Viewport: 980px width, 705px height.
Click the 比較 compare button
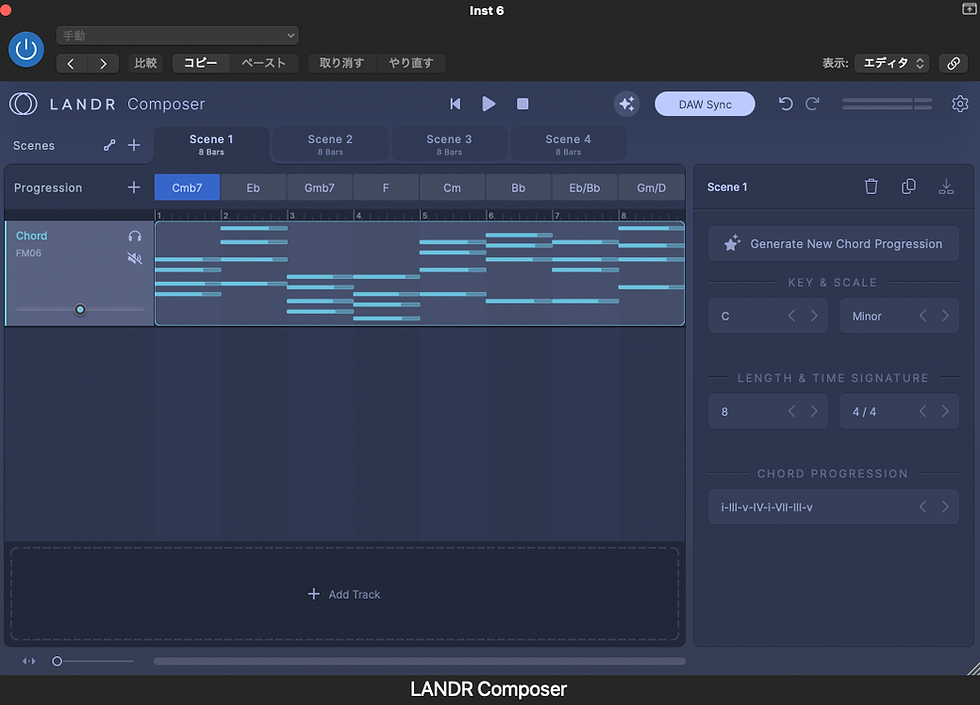146,63
